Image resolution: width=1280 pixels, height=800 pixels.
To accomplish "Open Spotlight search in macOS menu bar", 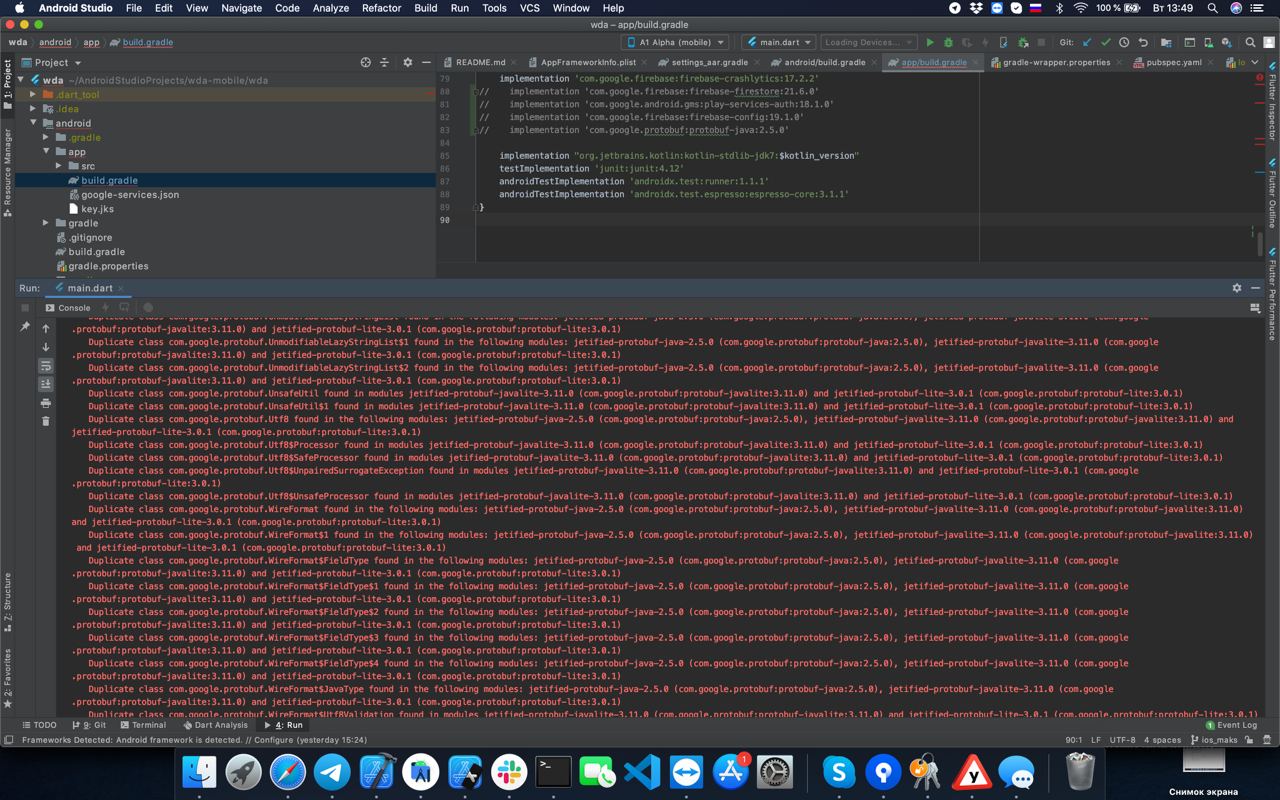I will (1212, 8).
